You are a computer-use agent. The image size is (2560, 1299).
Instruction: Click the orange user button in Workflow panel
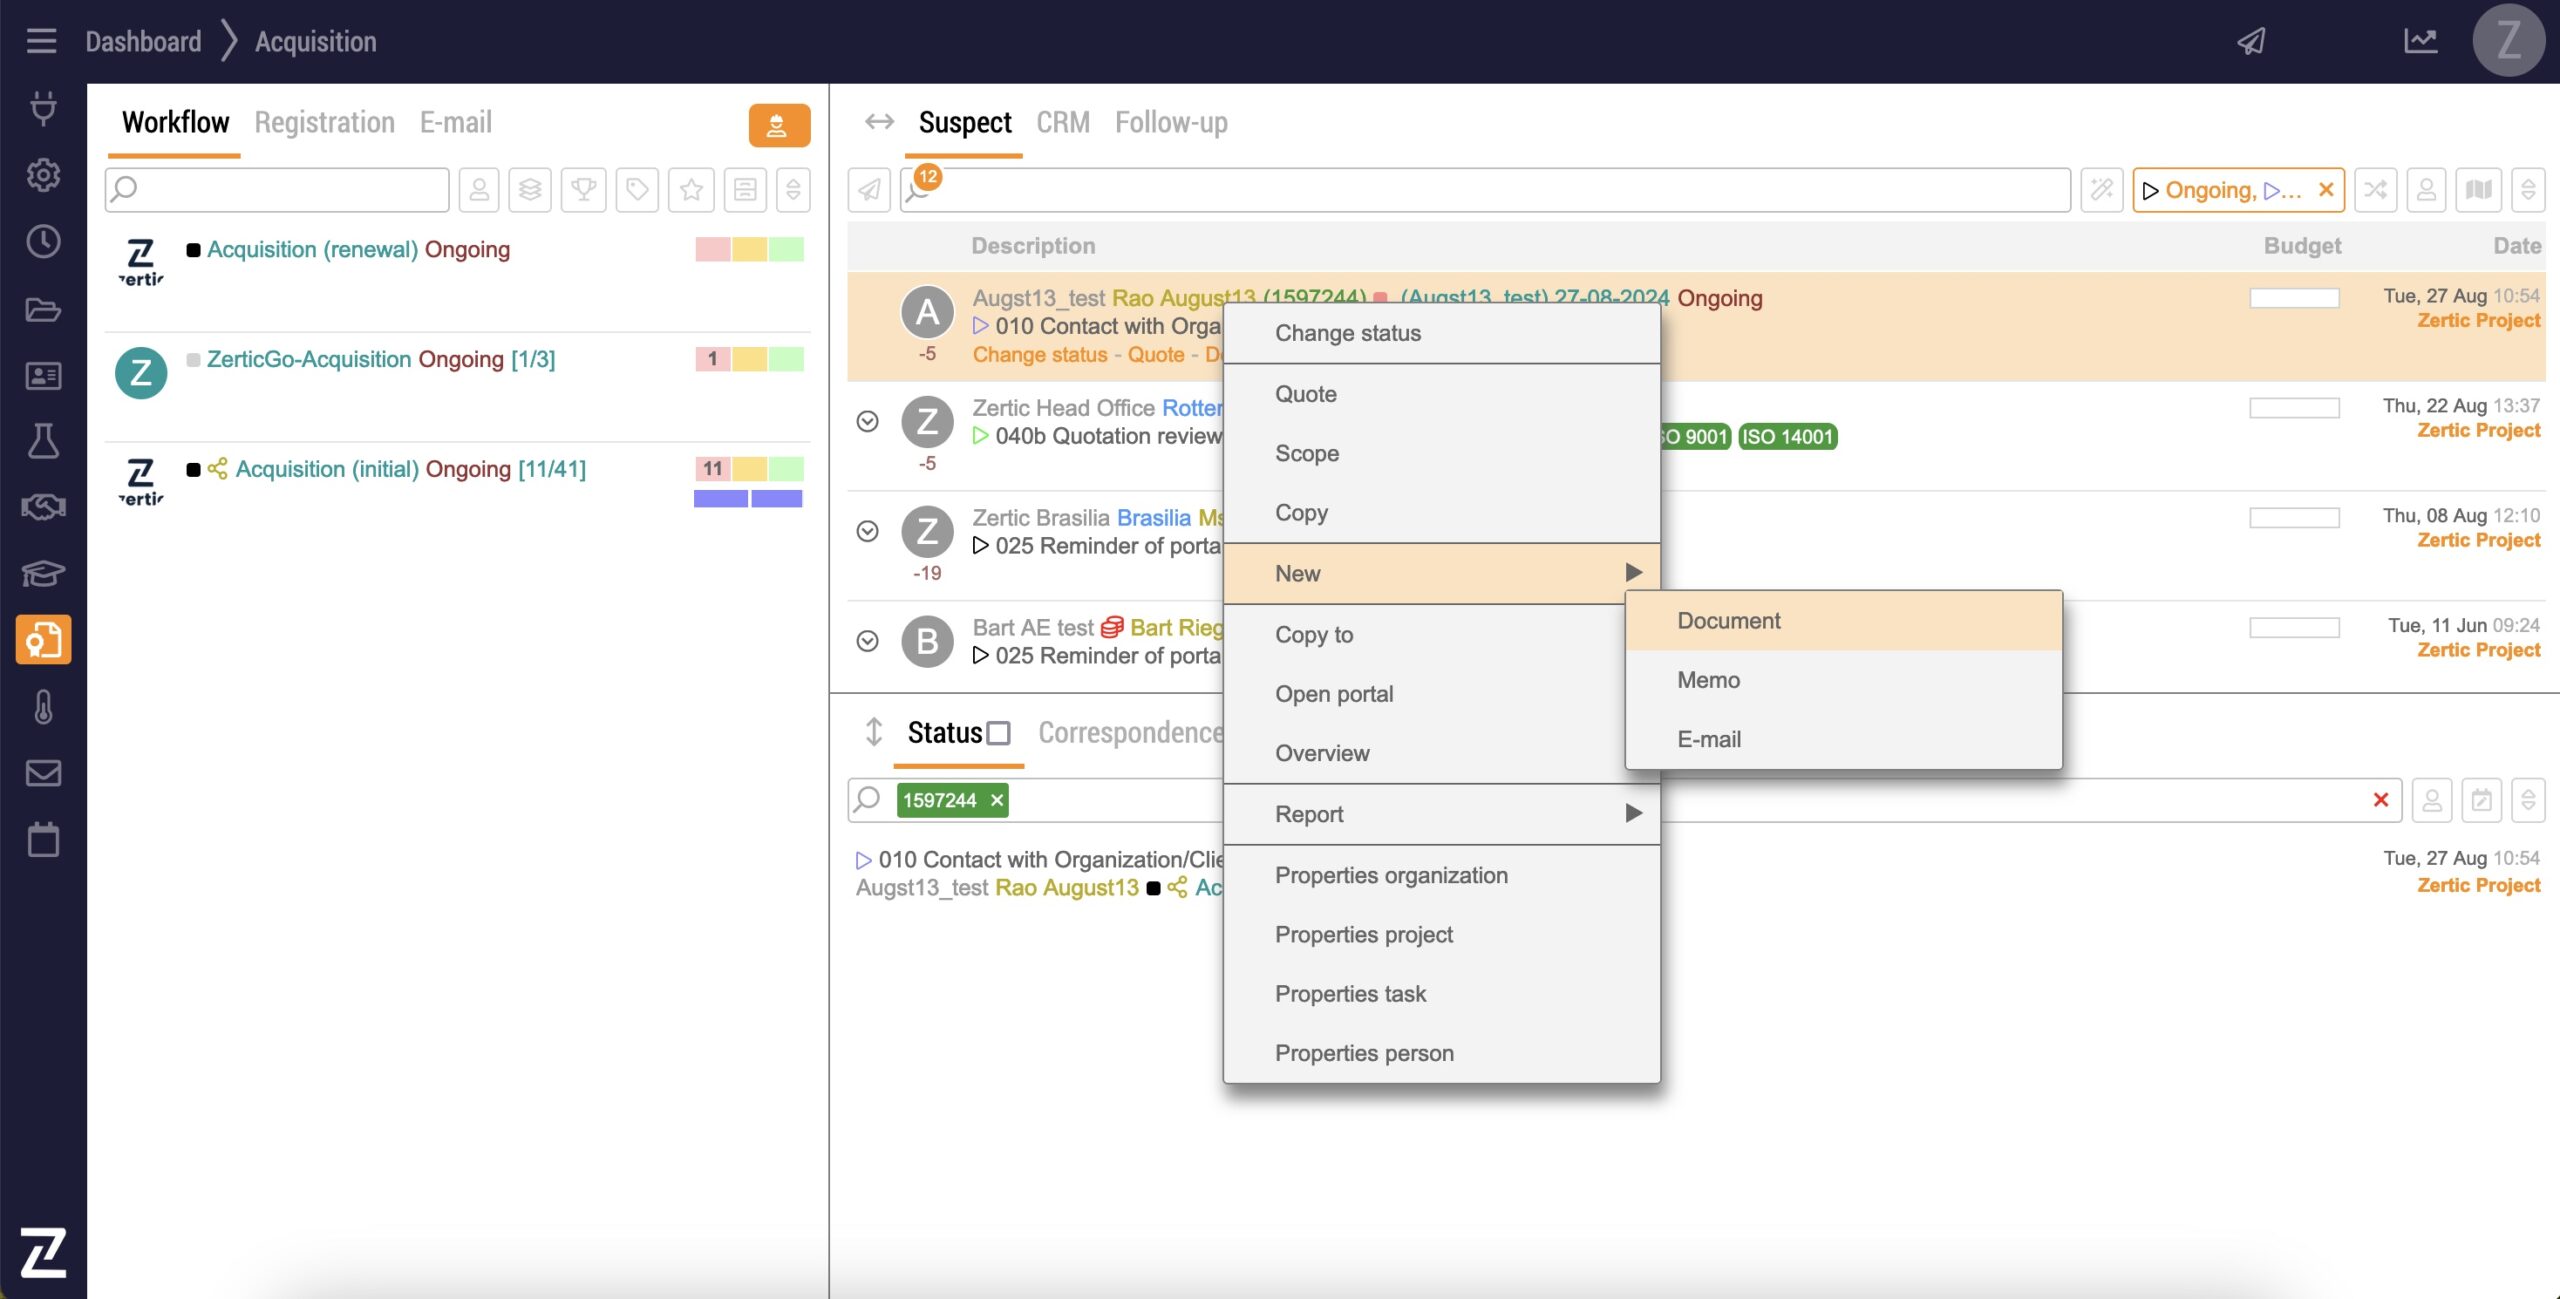coord(778,126)
